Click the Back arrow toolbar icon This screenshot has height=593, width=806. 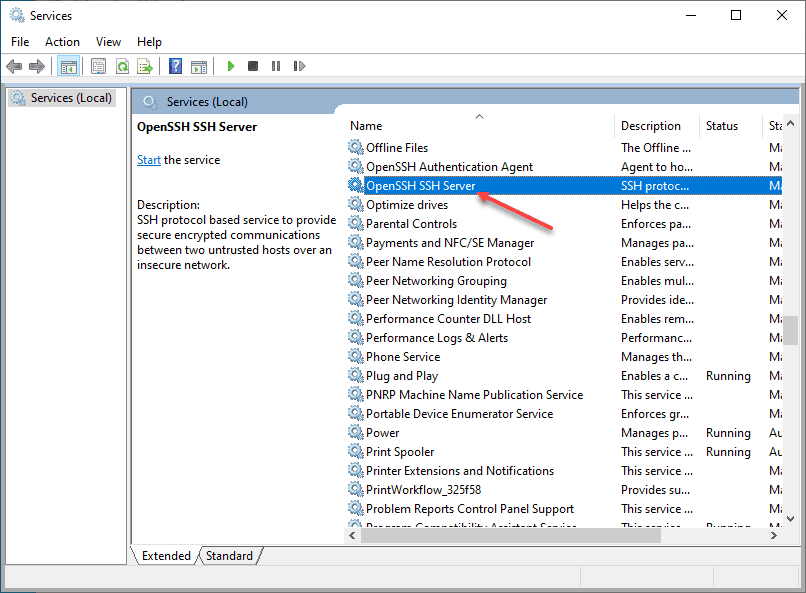tap(14, 66)
